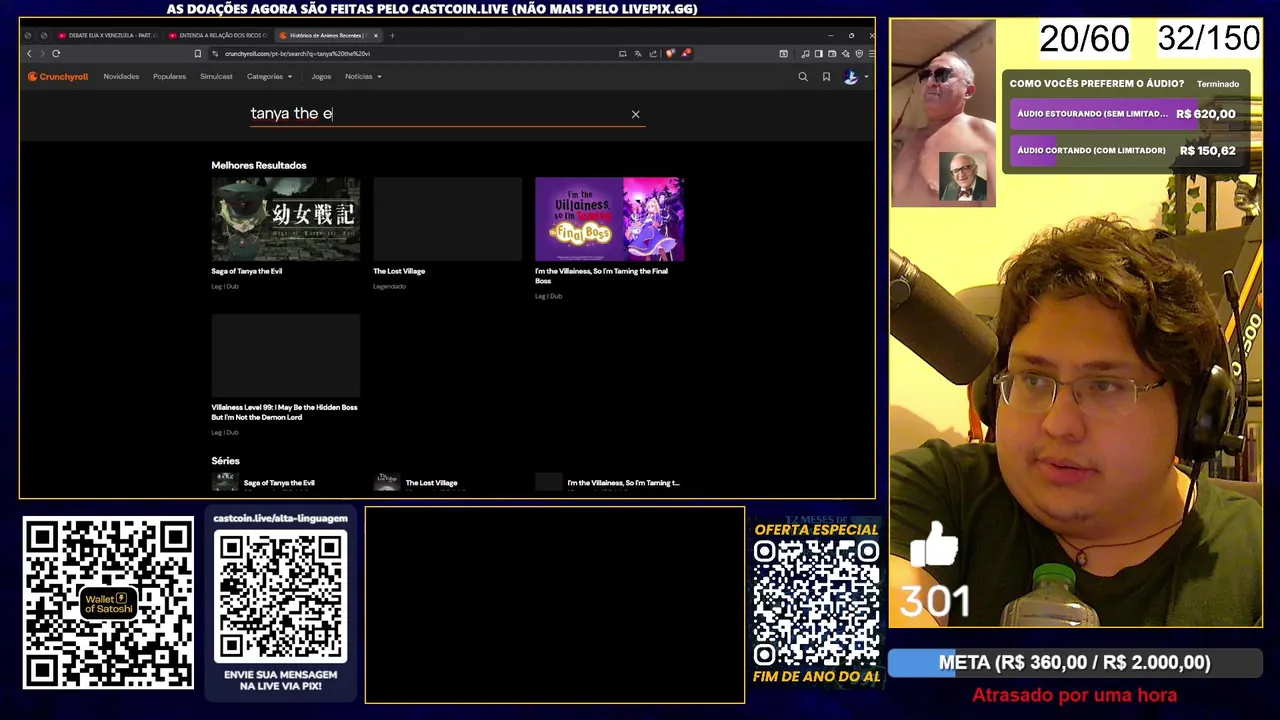
Task: Open the Brave Shields lion icon
Action: pos(670,53)
